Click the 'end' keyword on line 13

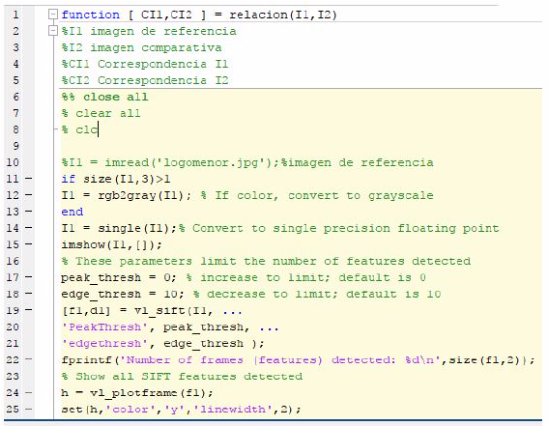(x=72, y=212)
